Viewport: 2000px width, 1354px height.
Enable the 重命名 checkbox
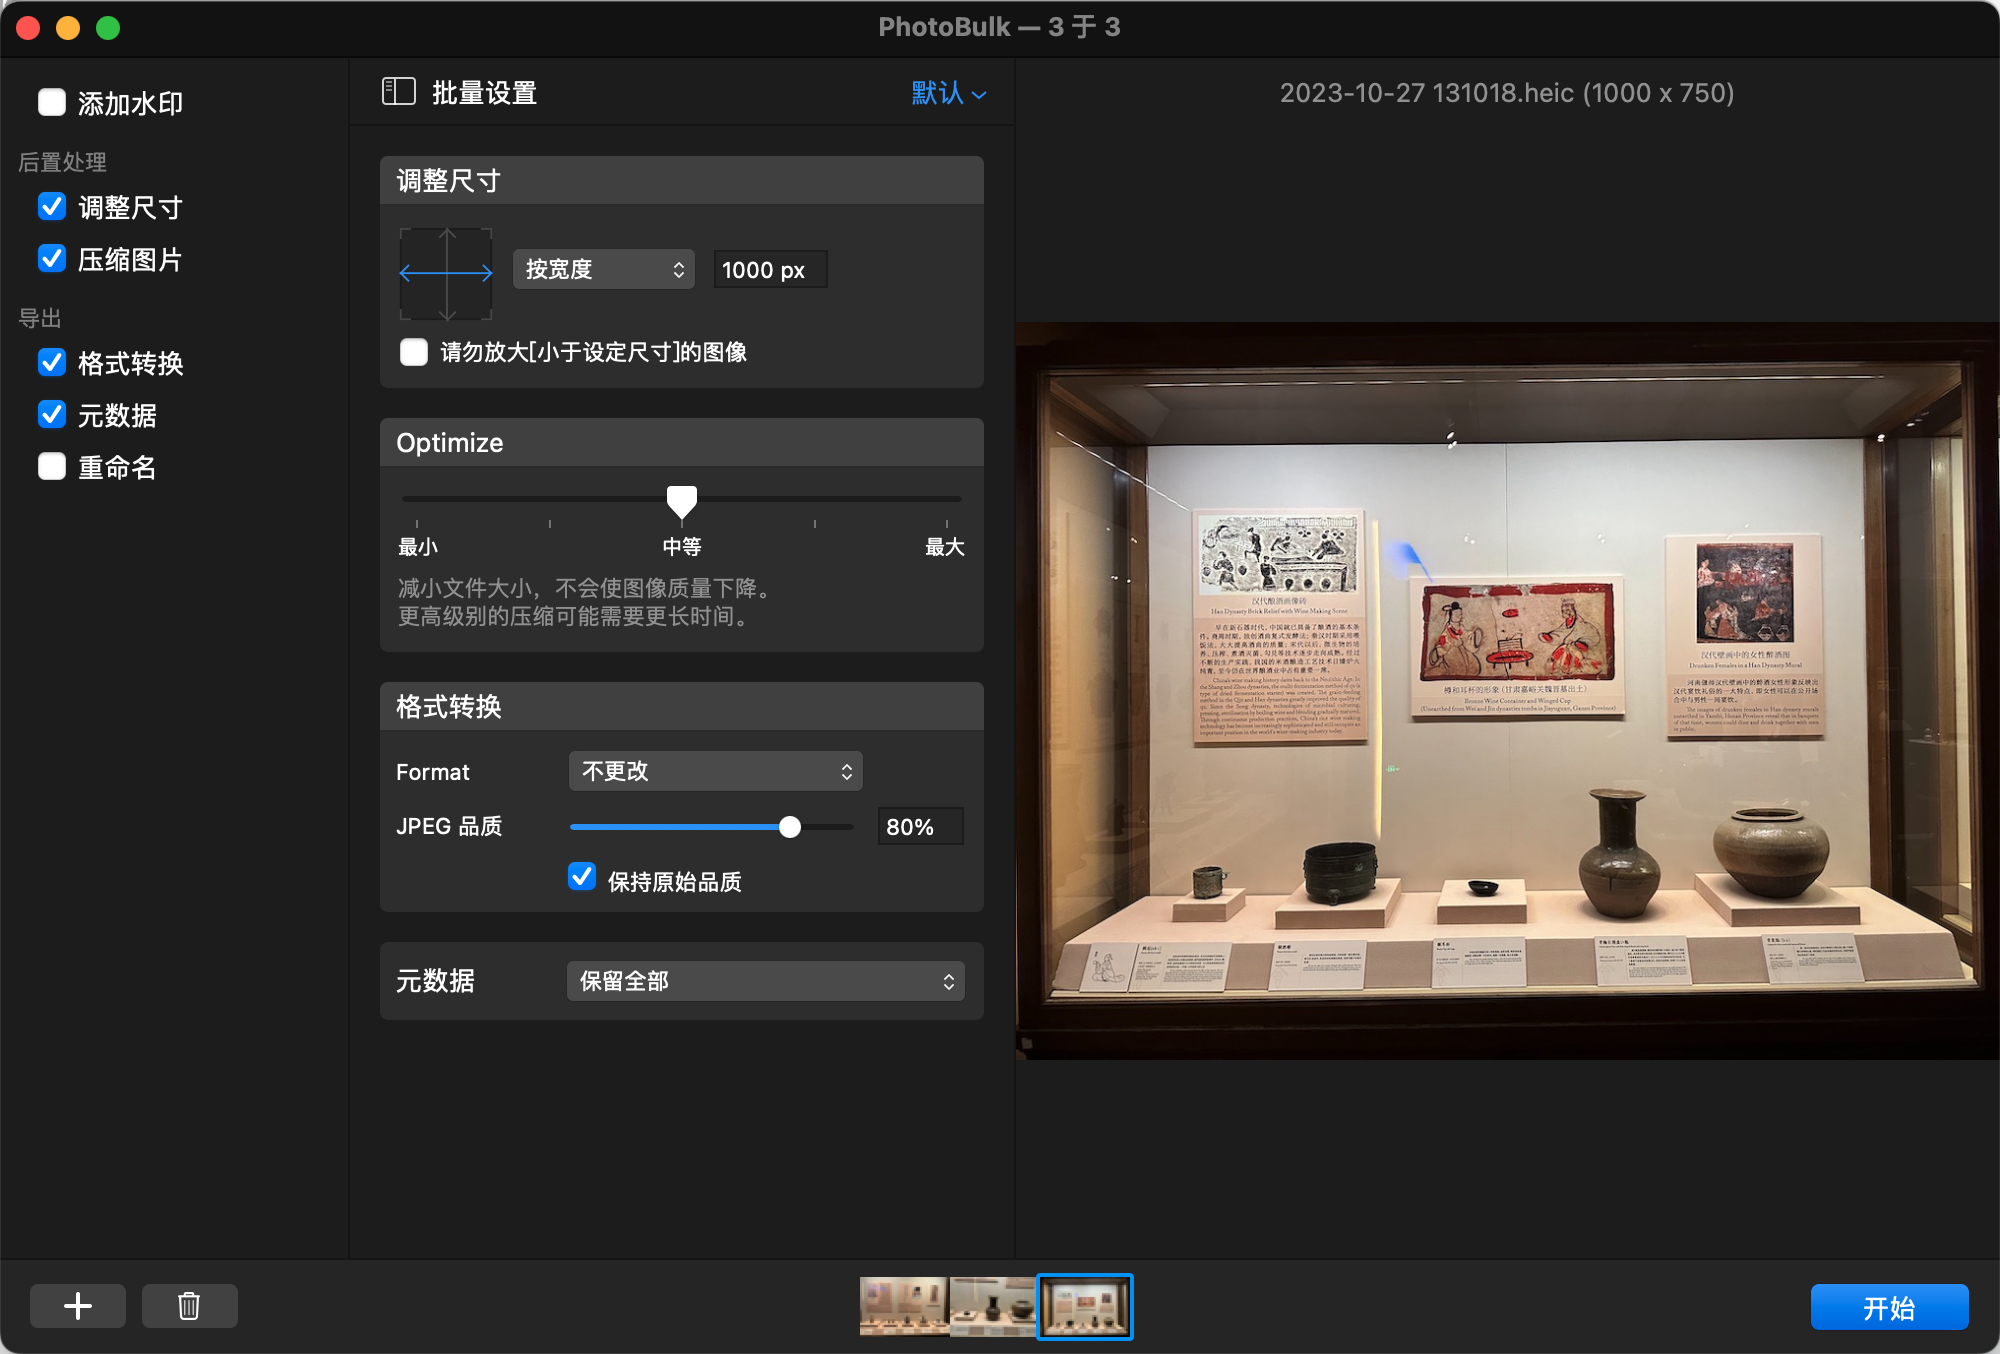click(52, 467)
